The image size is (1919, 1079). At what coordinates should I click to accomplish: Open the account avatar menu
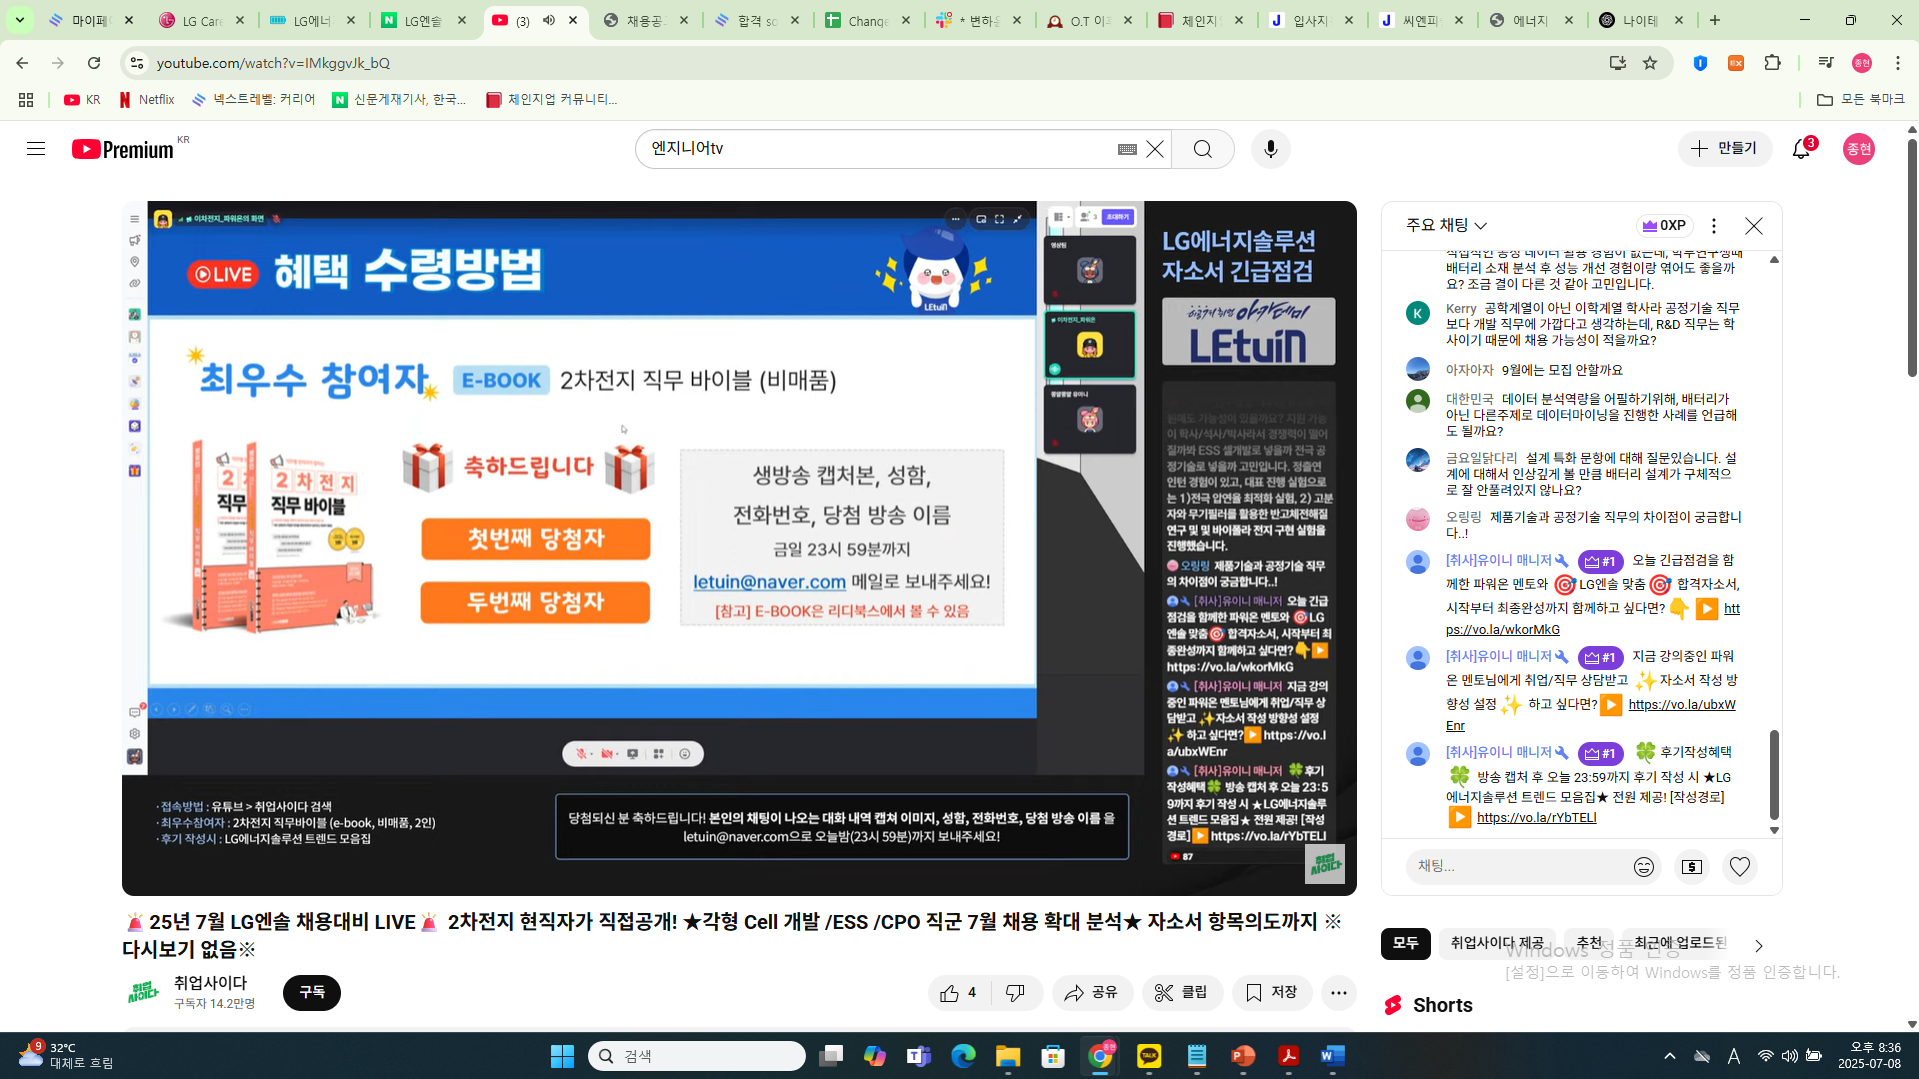pos(1859,149)
